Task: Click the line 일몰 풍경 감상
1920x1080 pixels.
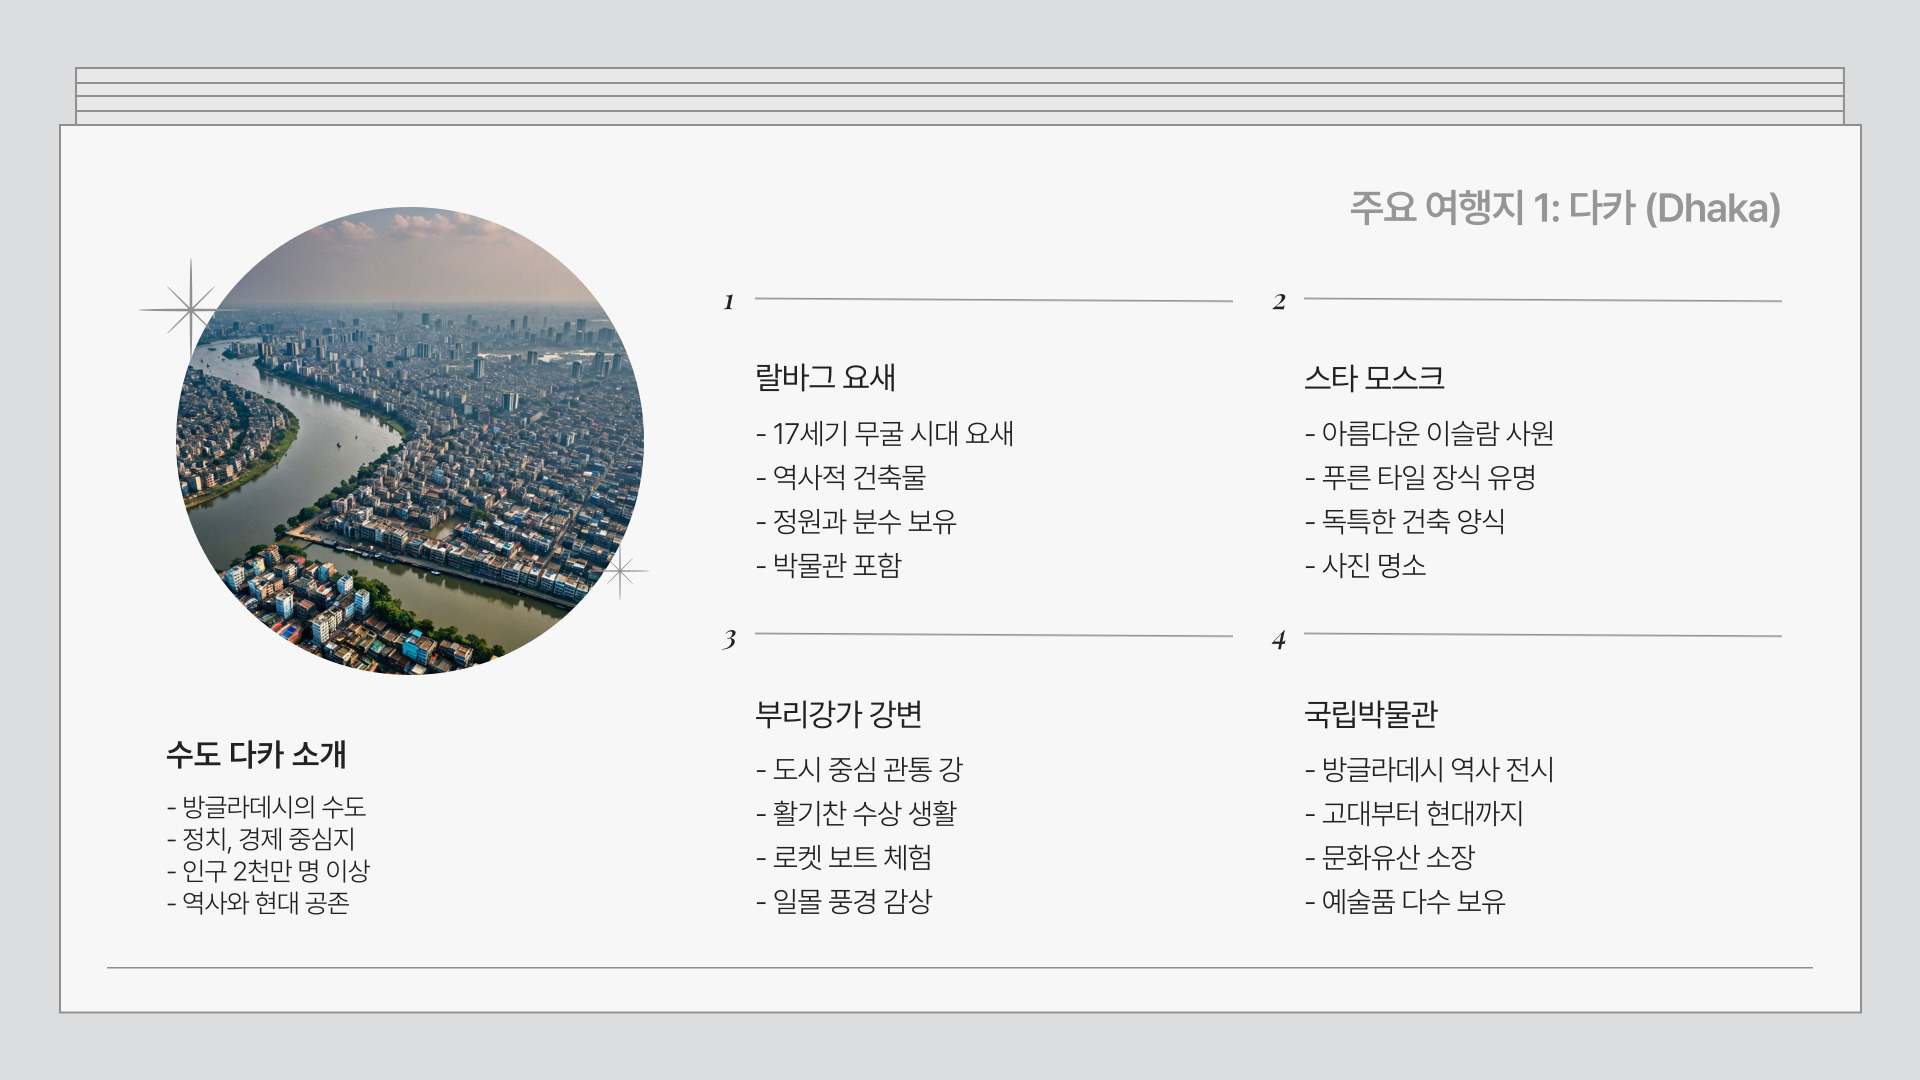Action: tap(844, 902)
